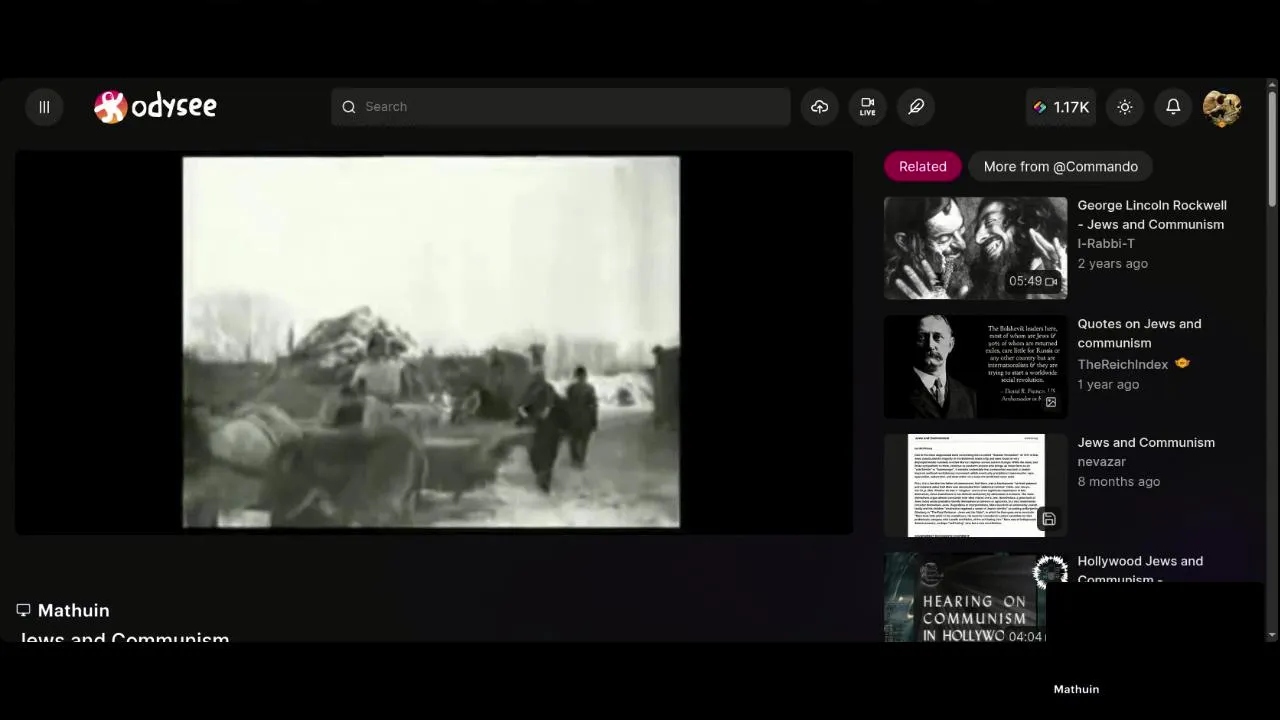
Task: Toggle the light/dark theme sun icon
Action: click(x=1125, y=107)
